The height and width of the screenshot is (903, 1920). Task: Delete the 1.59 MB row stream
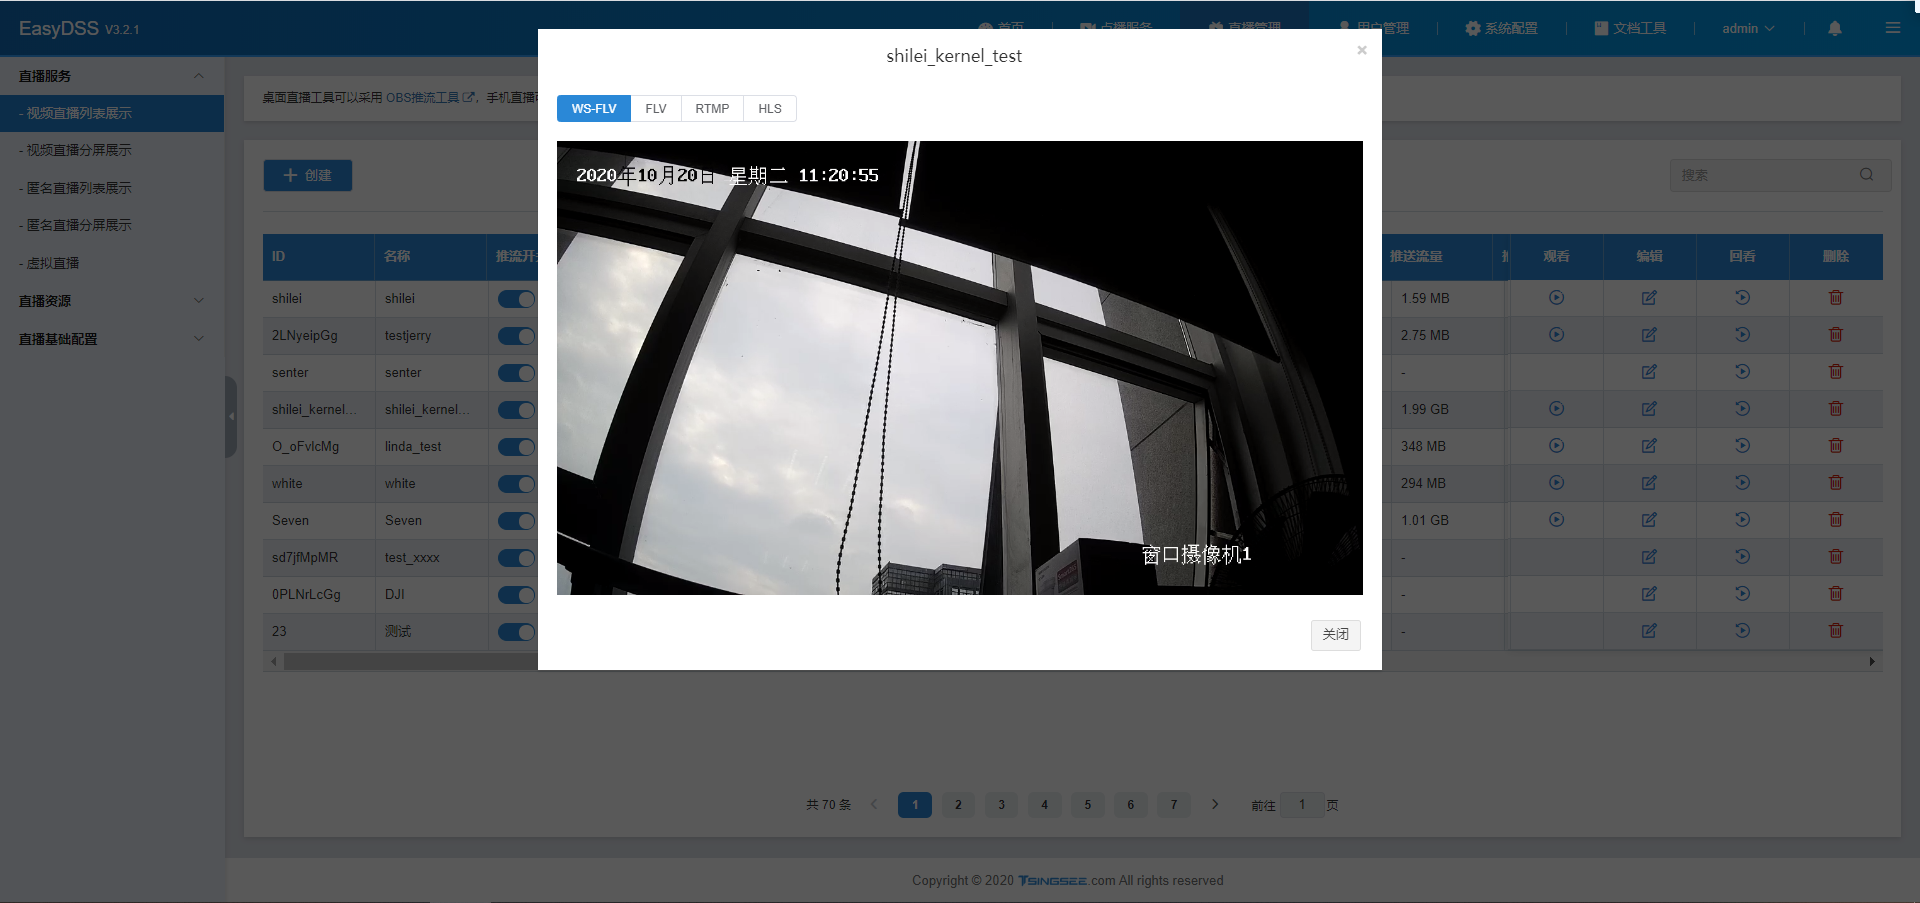coord(1836,298)
